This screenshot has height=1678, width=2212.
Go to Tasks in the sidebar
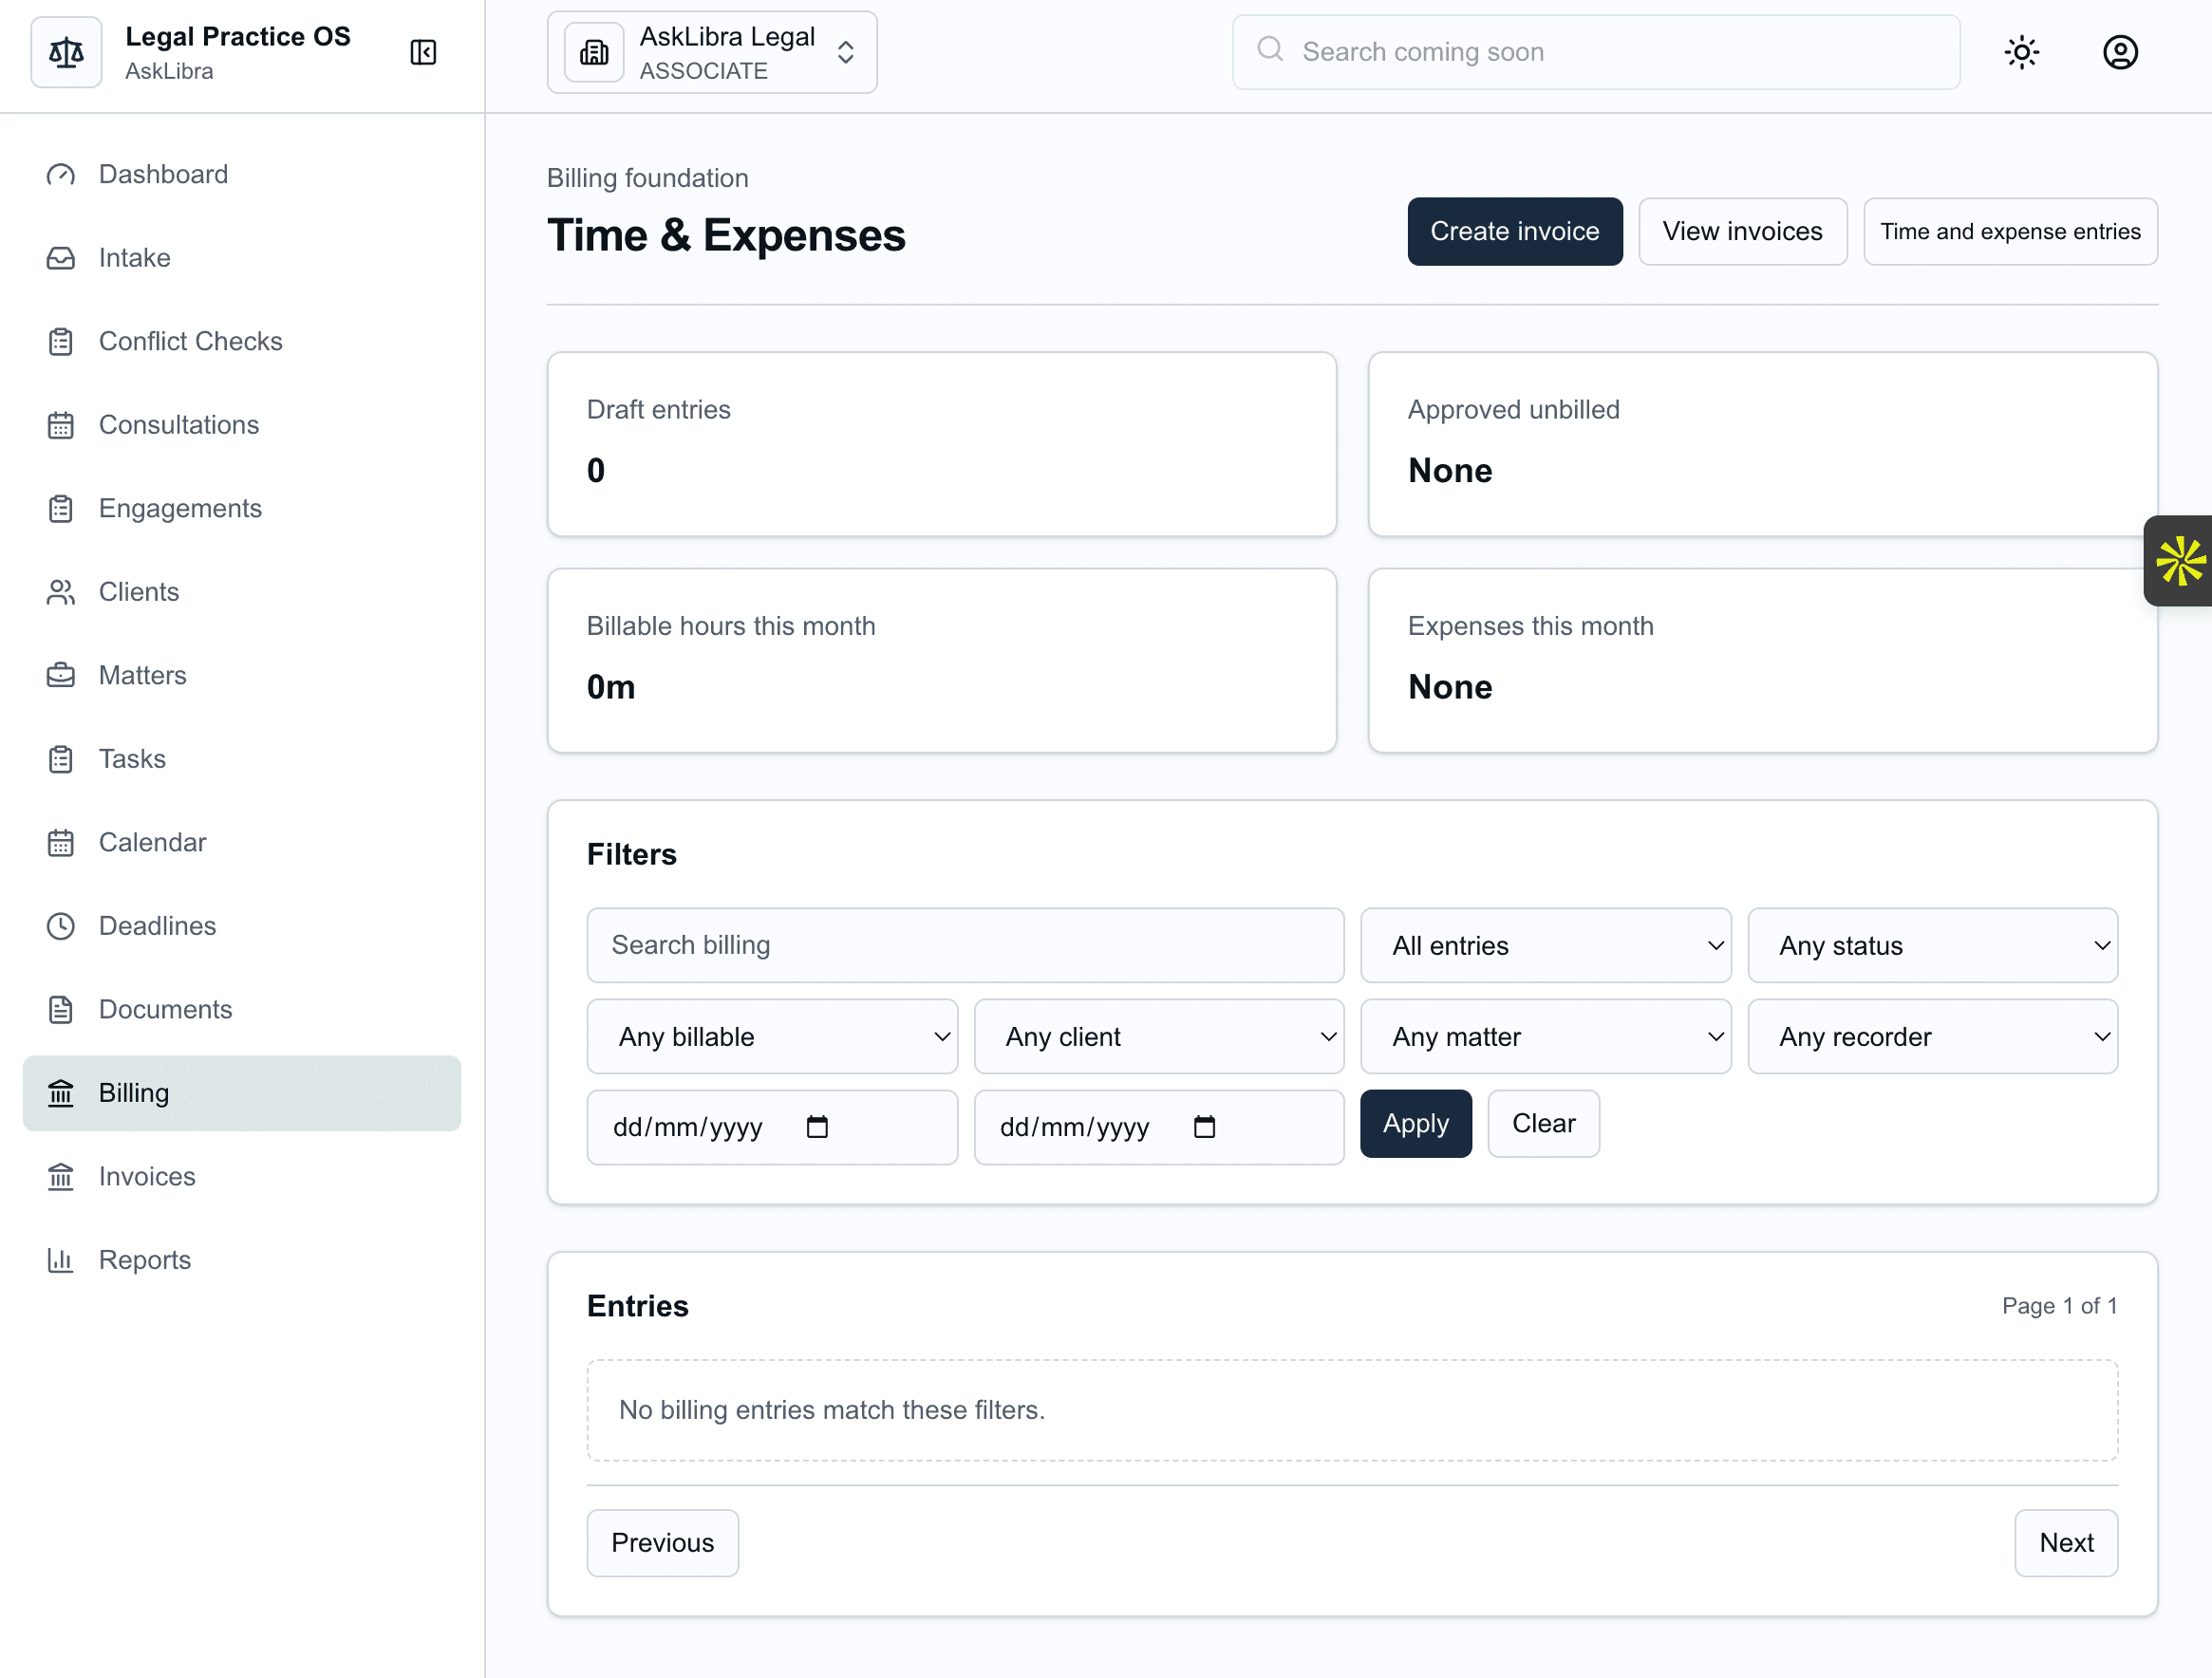coord(242,759)
